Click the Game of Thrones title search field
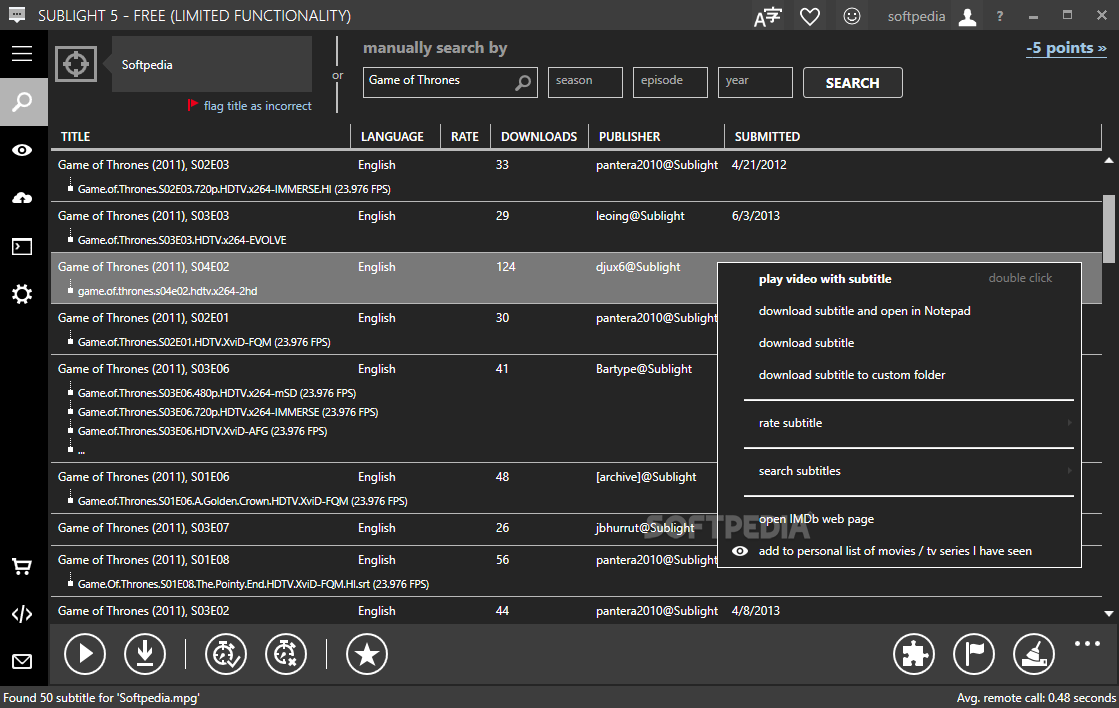1119x708 pixels. point(450,82)
